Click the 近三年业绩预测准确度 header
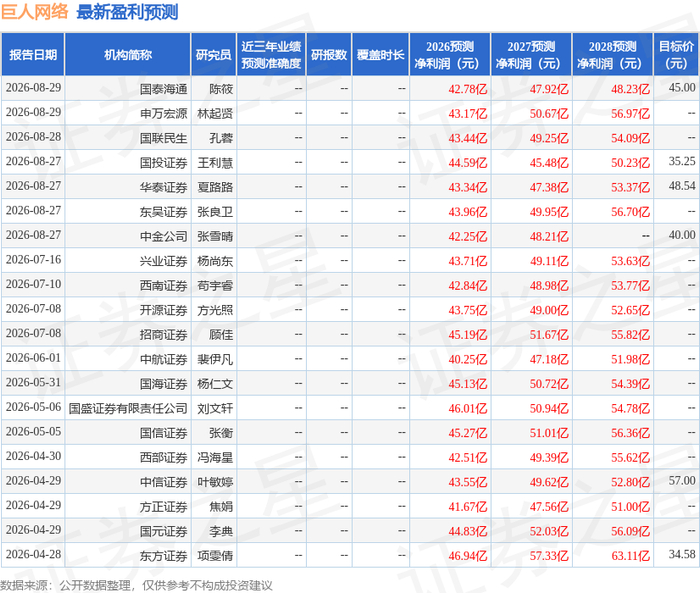700x593 pixels. 271,55
